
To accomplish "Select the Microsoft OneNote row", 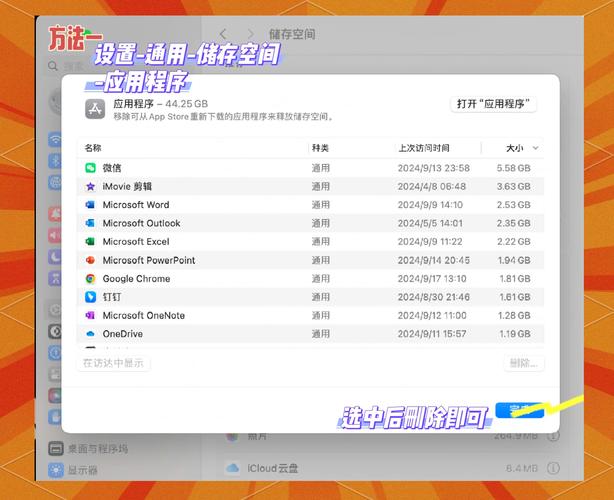I will (310, 315).
